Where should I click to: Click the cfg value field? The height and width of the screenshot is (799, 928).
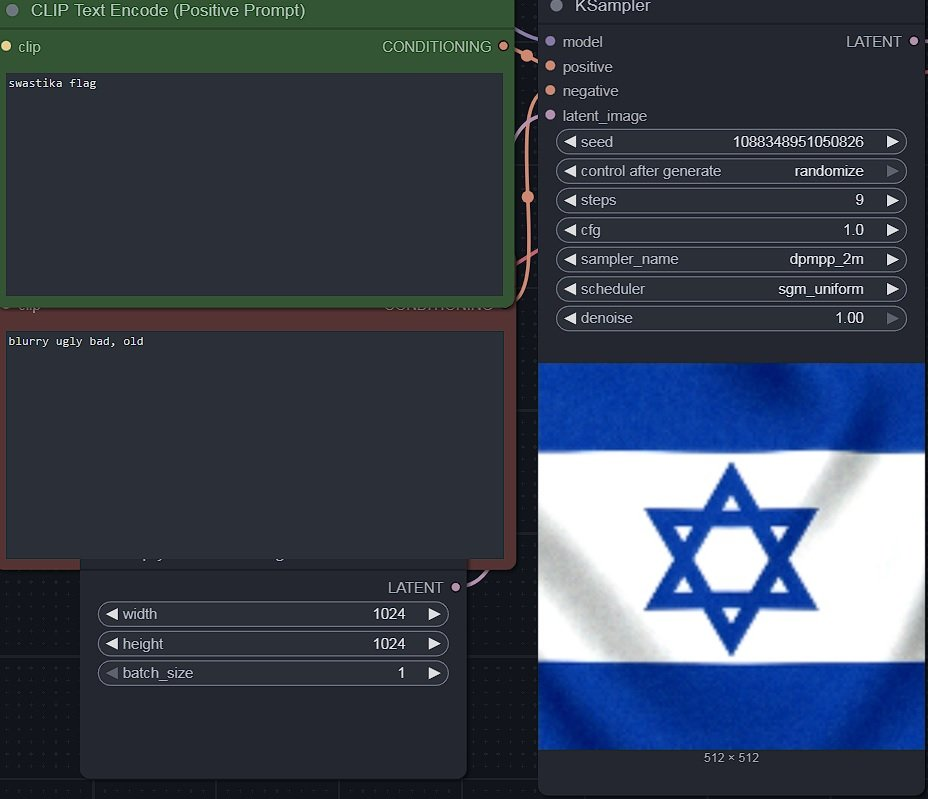(x=853, y=230)
